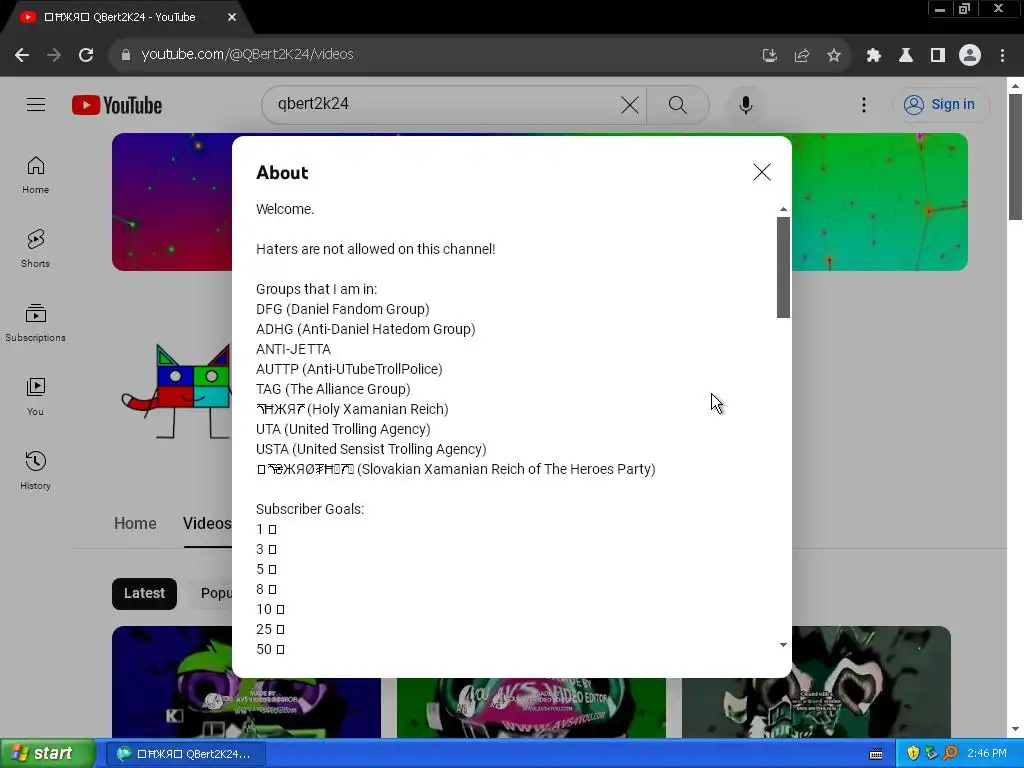Open YouTube settings three-dot menu

[864, 104]
